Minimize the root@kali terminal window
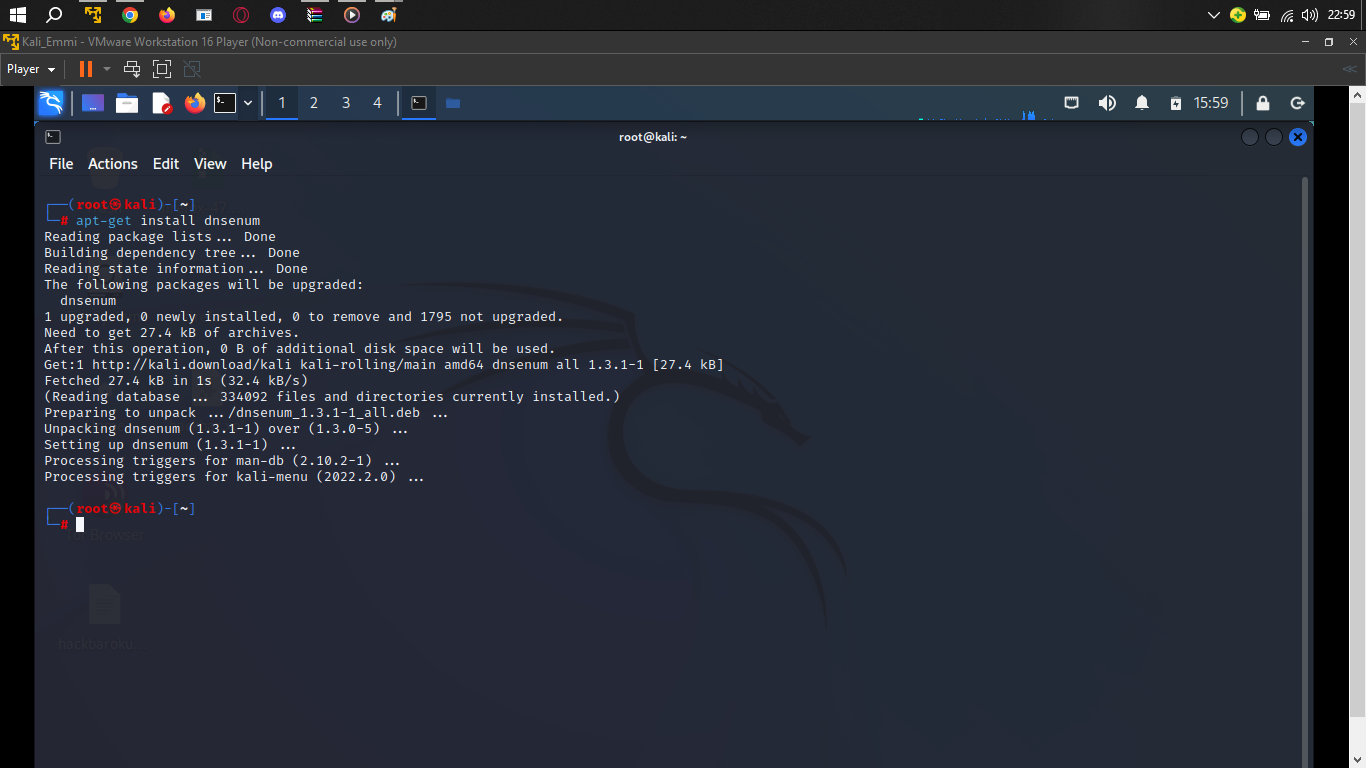 (x=1250, y=137)
